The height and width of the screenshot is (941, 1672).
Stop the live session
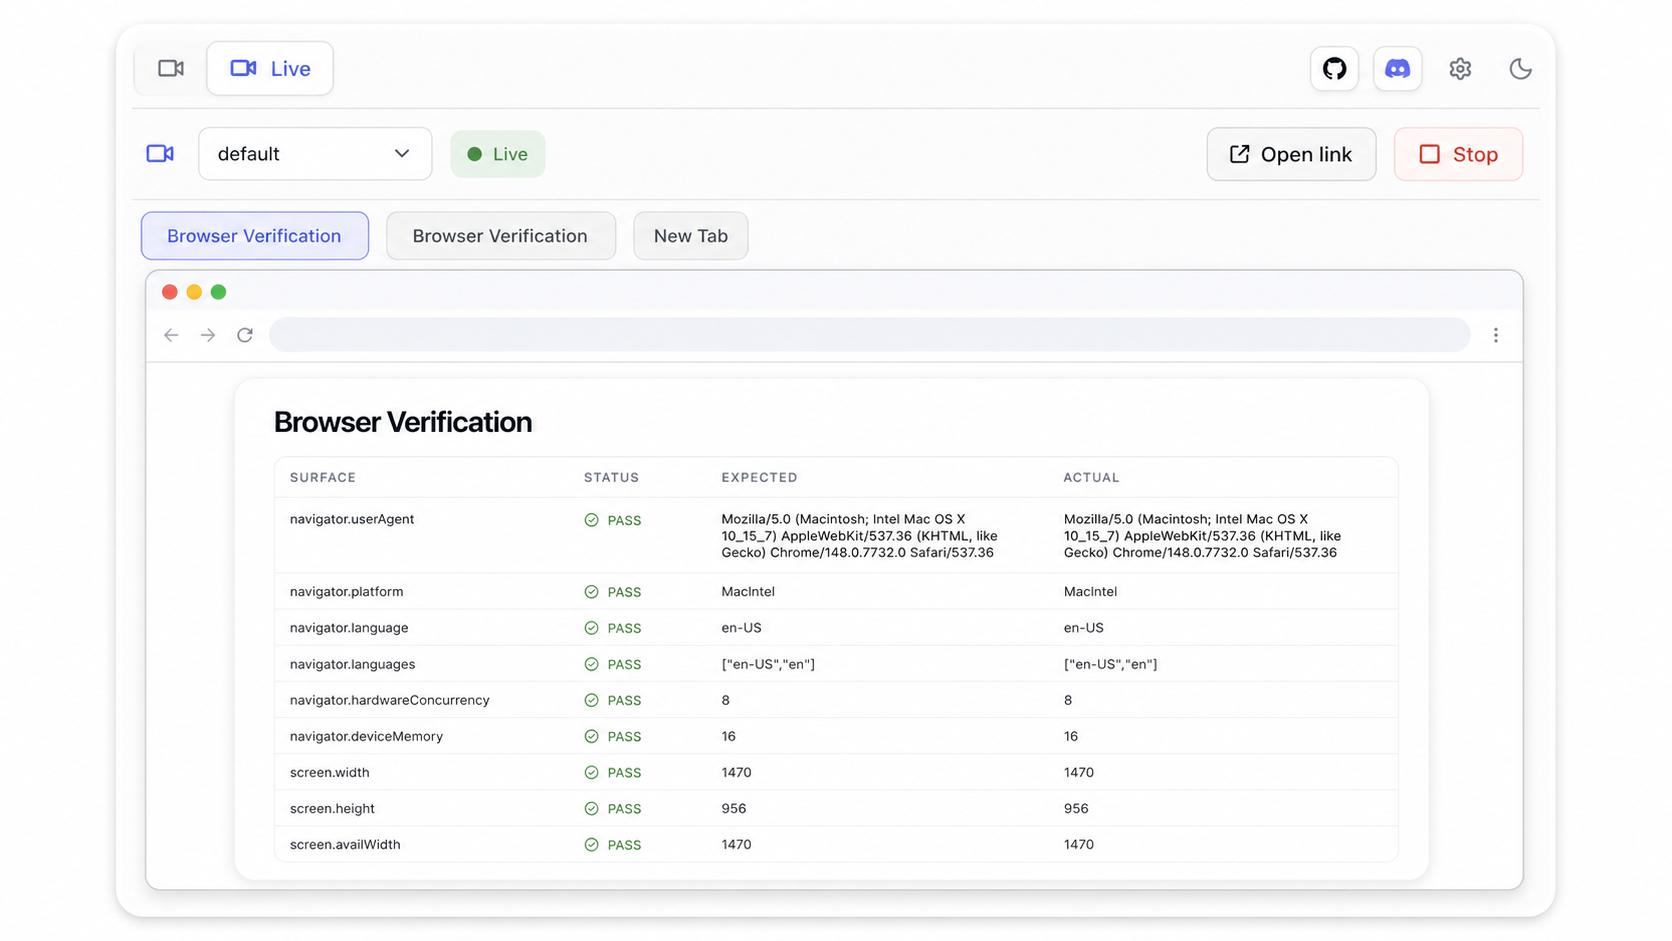[1458, 154]
